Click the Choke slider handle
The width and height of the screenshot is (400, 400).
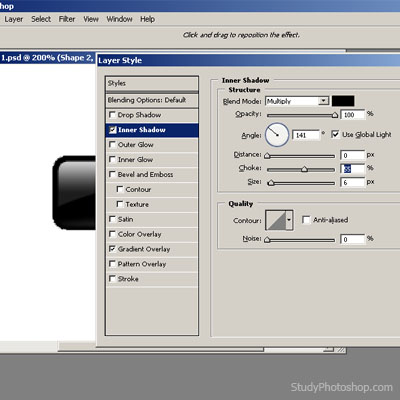(304, 169)
